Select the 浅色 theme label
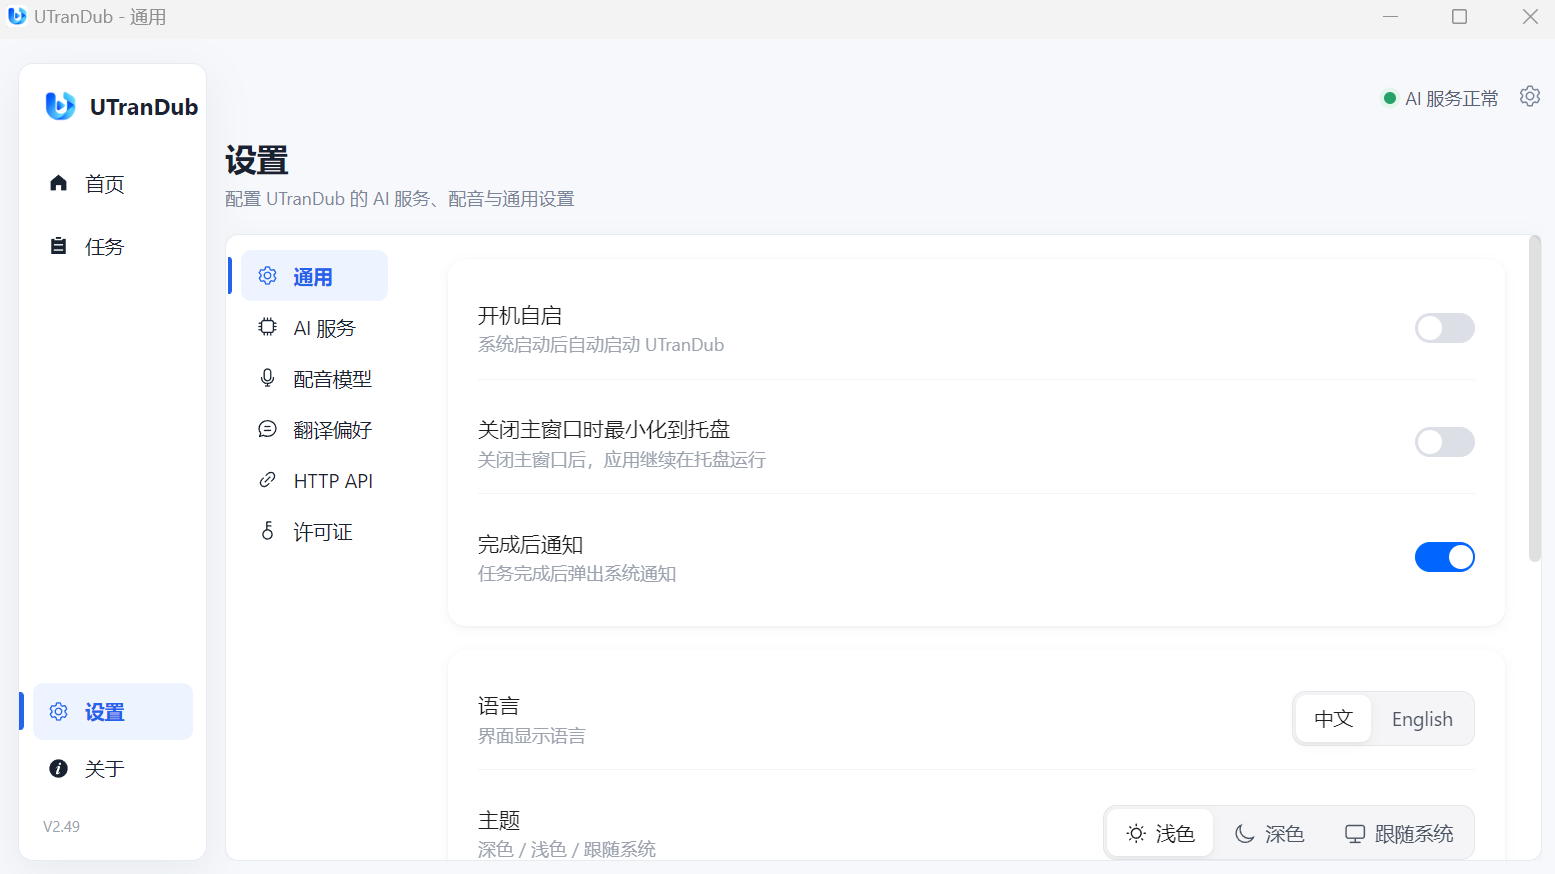Screen dimensions: 1555x874 tap(1175, 833)
